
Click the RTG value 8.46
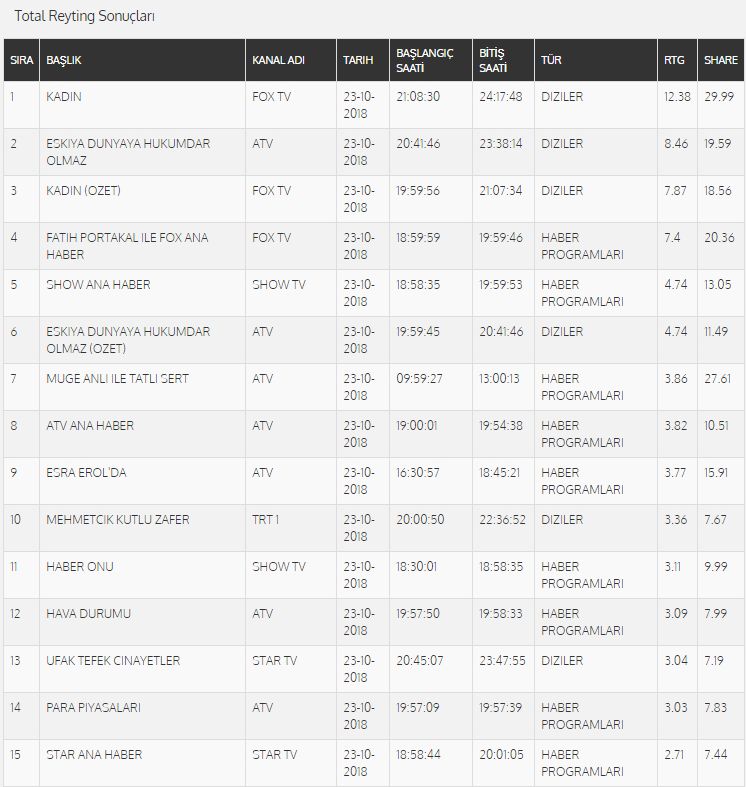676,144
